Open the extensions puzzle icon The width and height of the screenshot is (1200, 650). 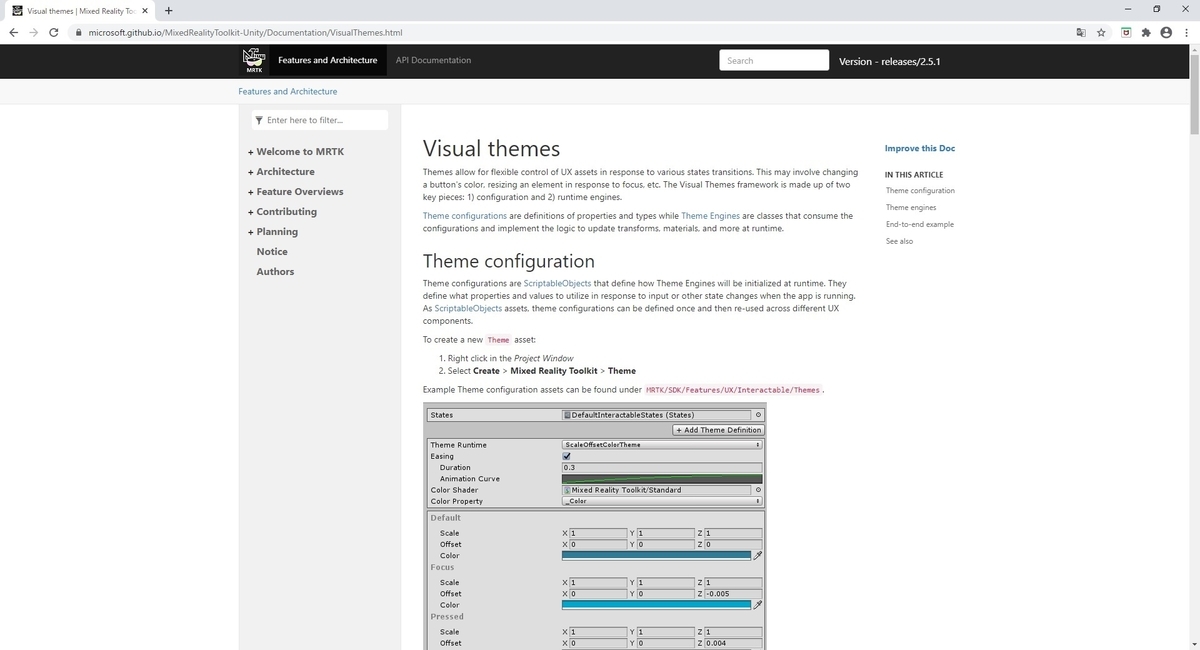(x=1146, y=32)
